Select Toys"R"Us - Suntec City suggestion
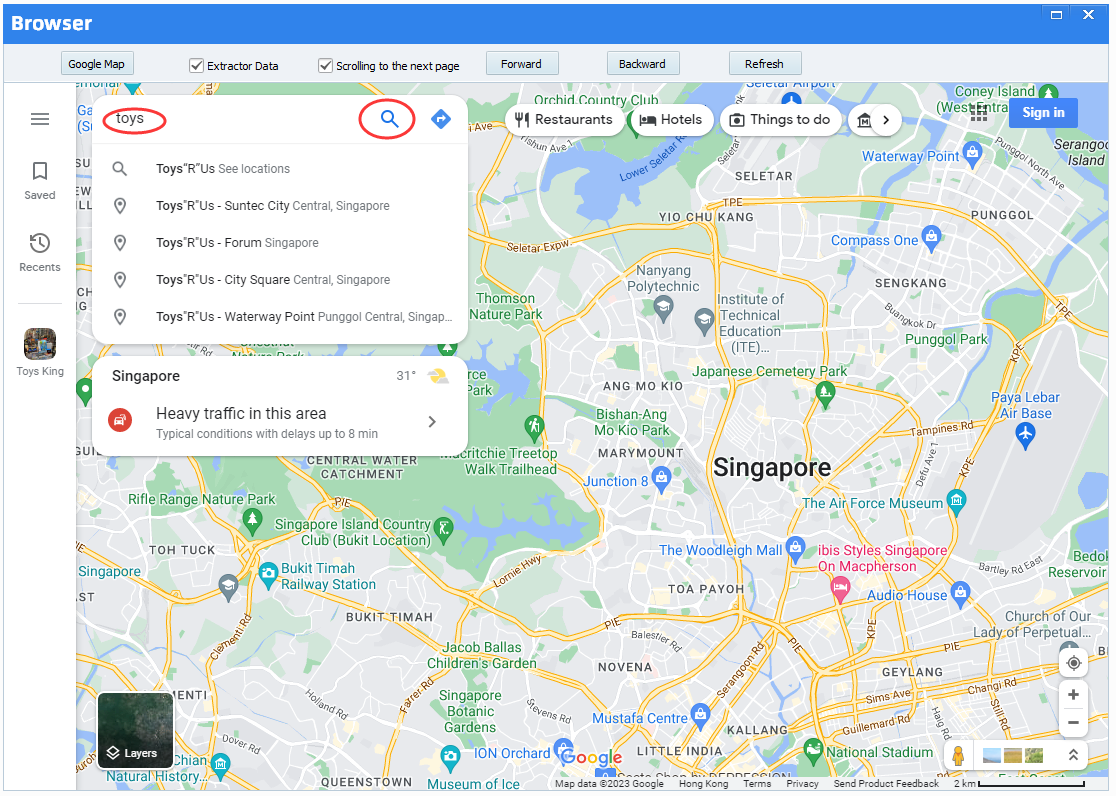The width and height of the screenshot is (1116, 796). (272, 206)
